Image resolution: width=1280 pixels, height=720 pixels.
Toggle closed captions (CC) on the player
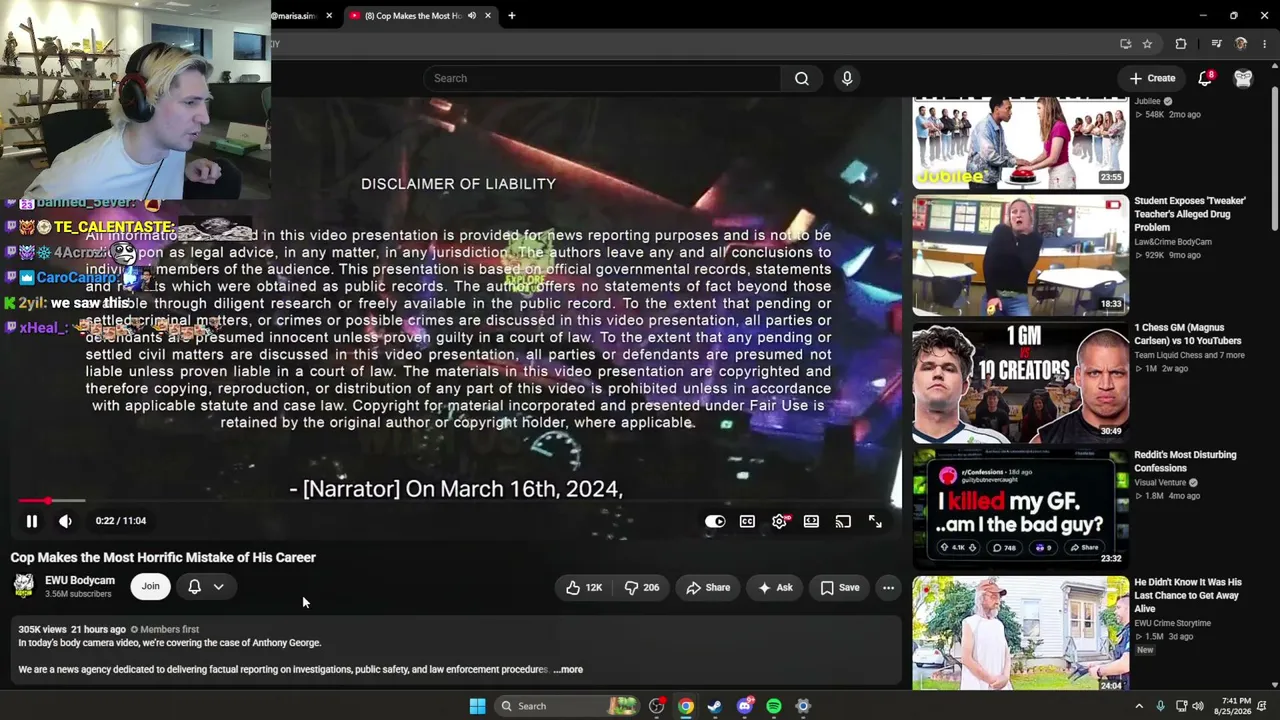747,521
